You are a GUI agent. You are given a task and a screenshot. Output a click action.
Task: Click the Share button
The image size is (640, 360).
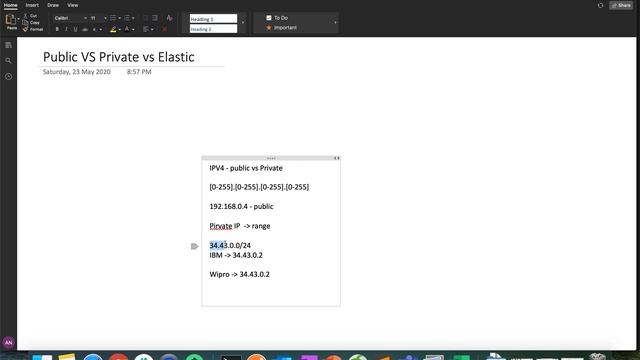(x=621, y=5)
